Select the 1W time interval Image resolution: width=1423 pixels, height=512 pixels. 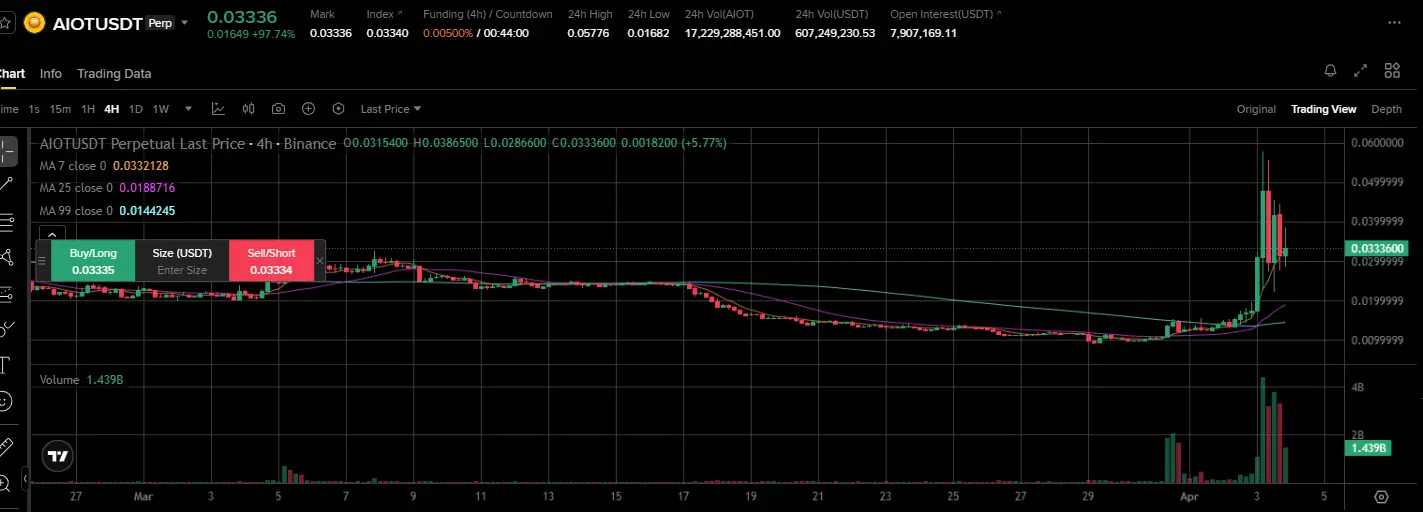(x=161, y=109)
